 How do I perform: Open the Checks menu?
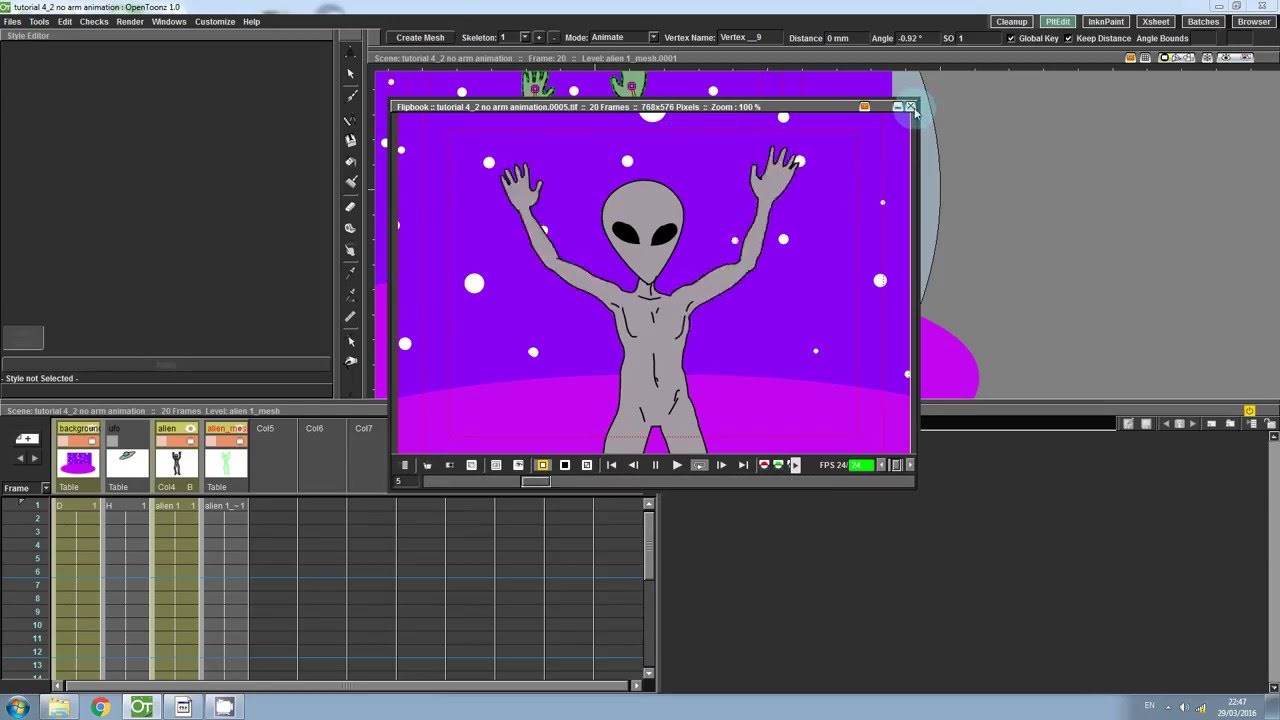(x=94, y=21)
